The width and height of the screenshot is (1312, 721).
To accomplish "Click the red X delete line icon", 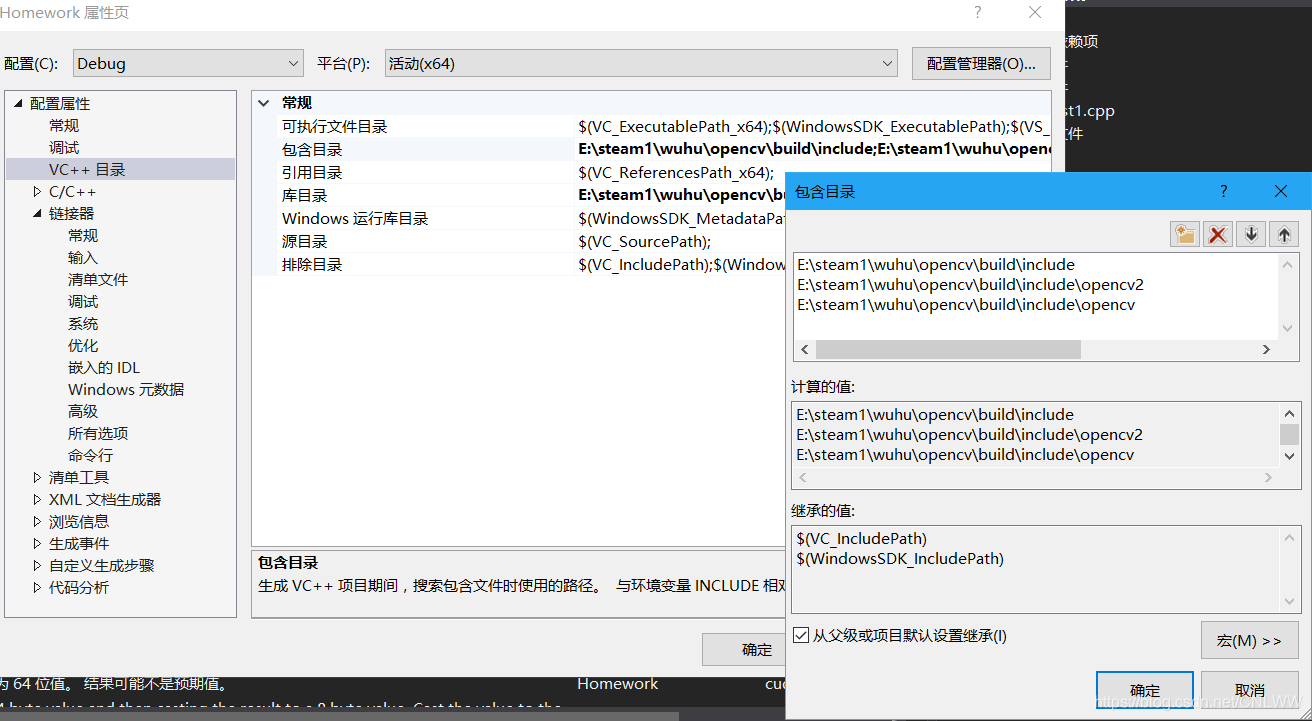I will (x=1217, y=234).
